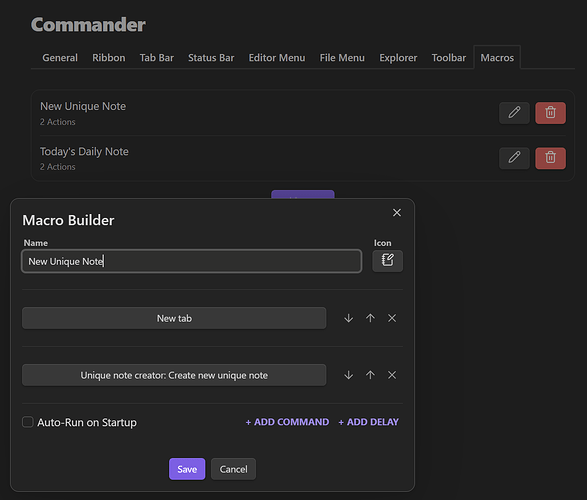Remove the New tab command
This screenshot has width=587, height=500.
pos(392,318)
